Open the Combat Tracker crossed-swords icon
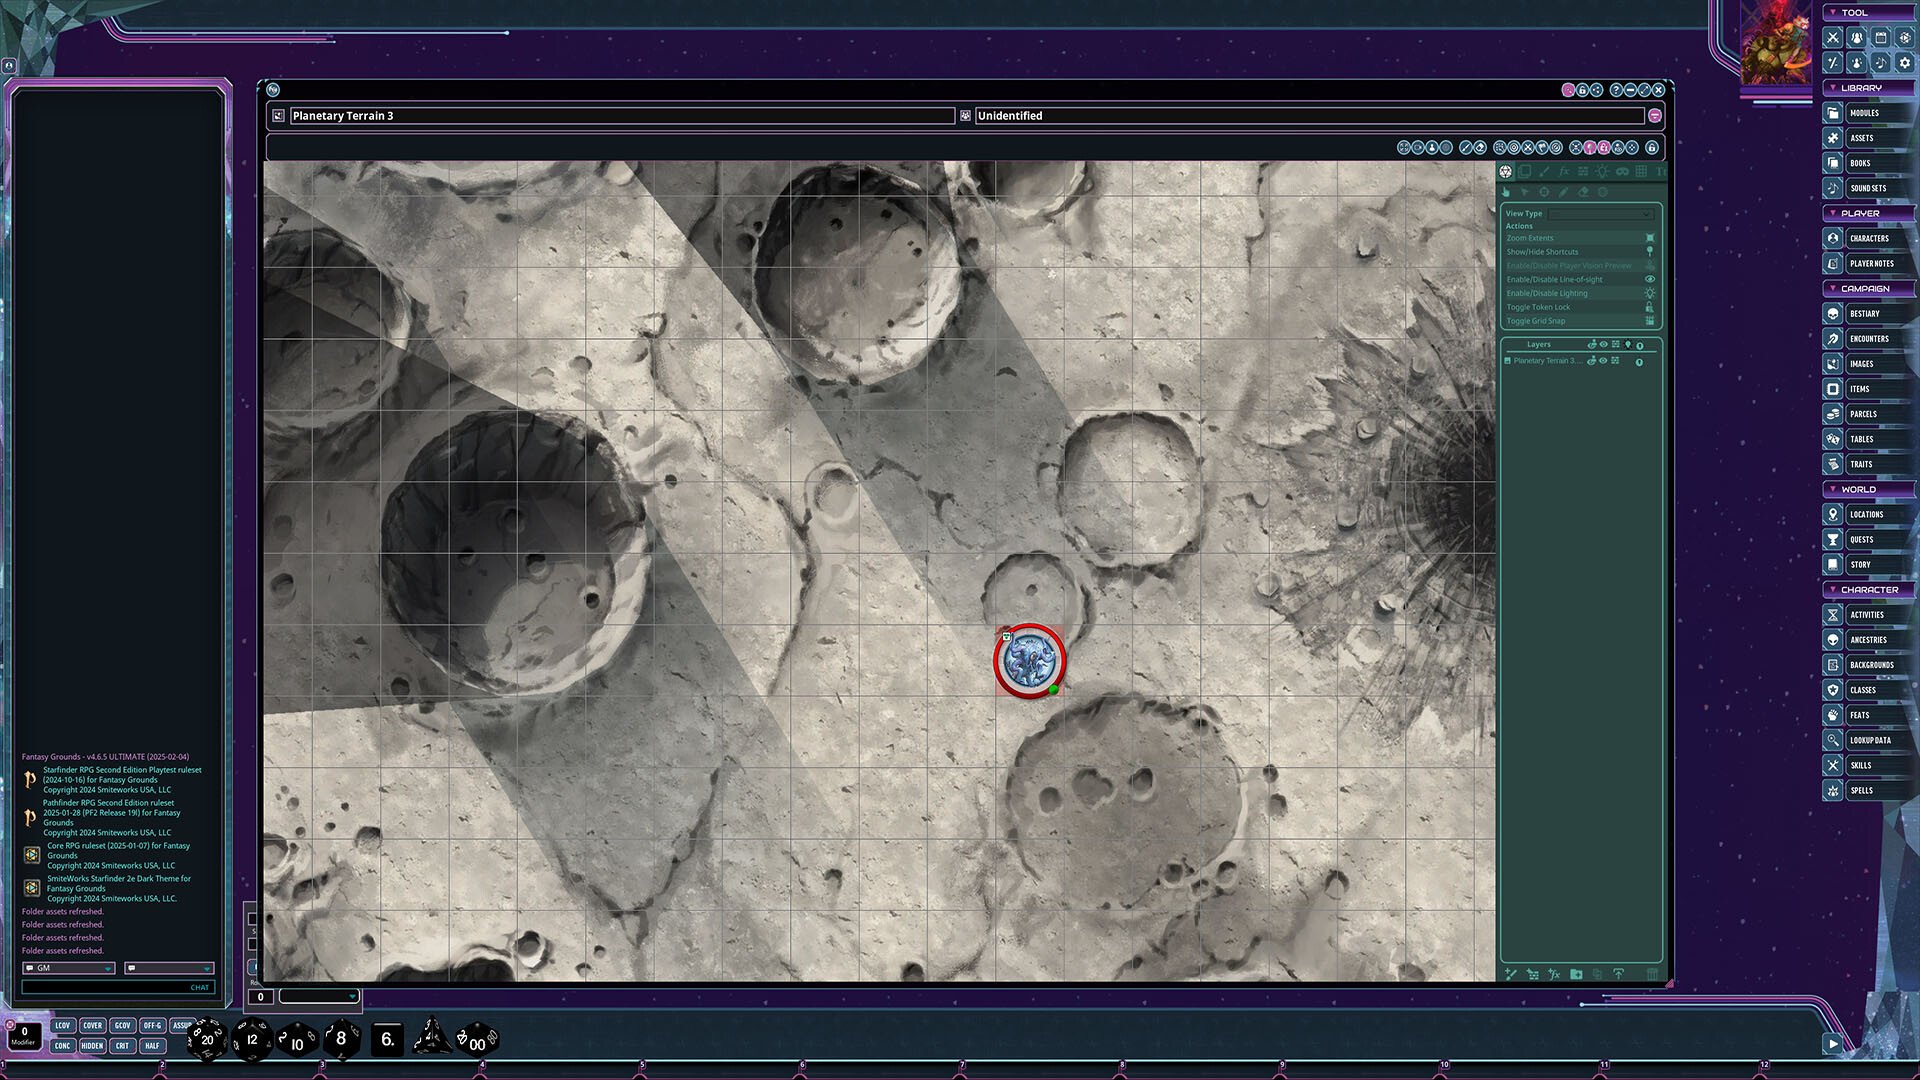 [x=1833, y=37]
